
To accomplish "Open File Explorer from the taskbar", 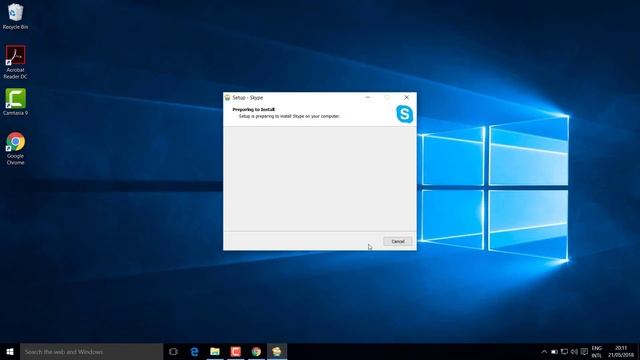I will 215,351.
